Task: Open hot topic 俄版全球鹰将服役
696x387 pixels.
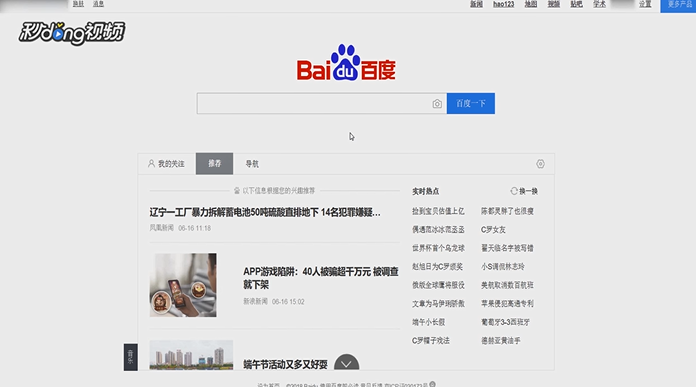Action: 438,285
